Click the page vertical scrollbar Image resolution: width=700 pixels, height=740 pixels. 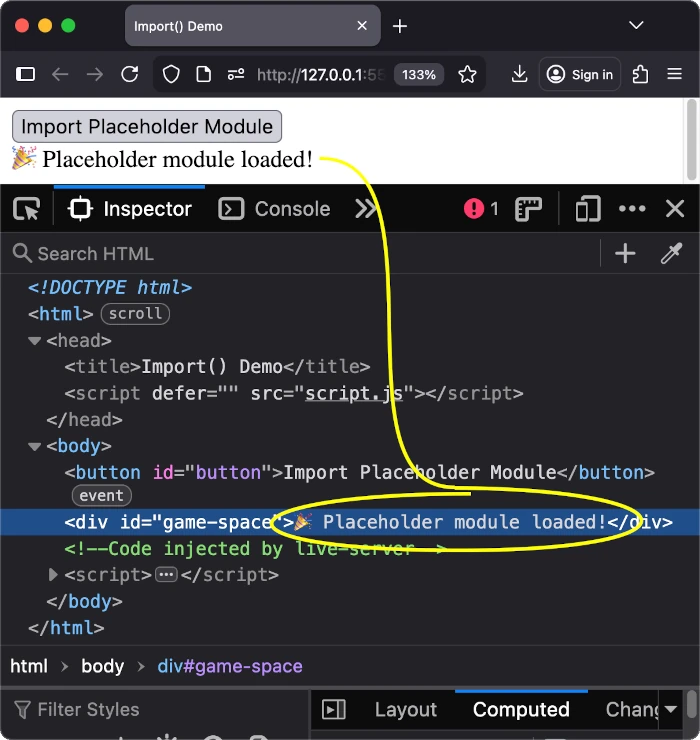click(x=692, y=140)
